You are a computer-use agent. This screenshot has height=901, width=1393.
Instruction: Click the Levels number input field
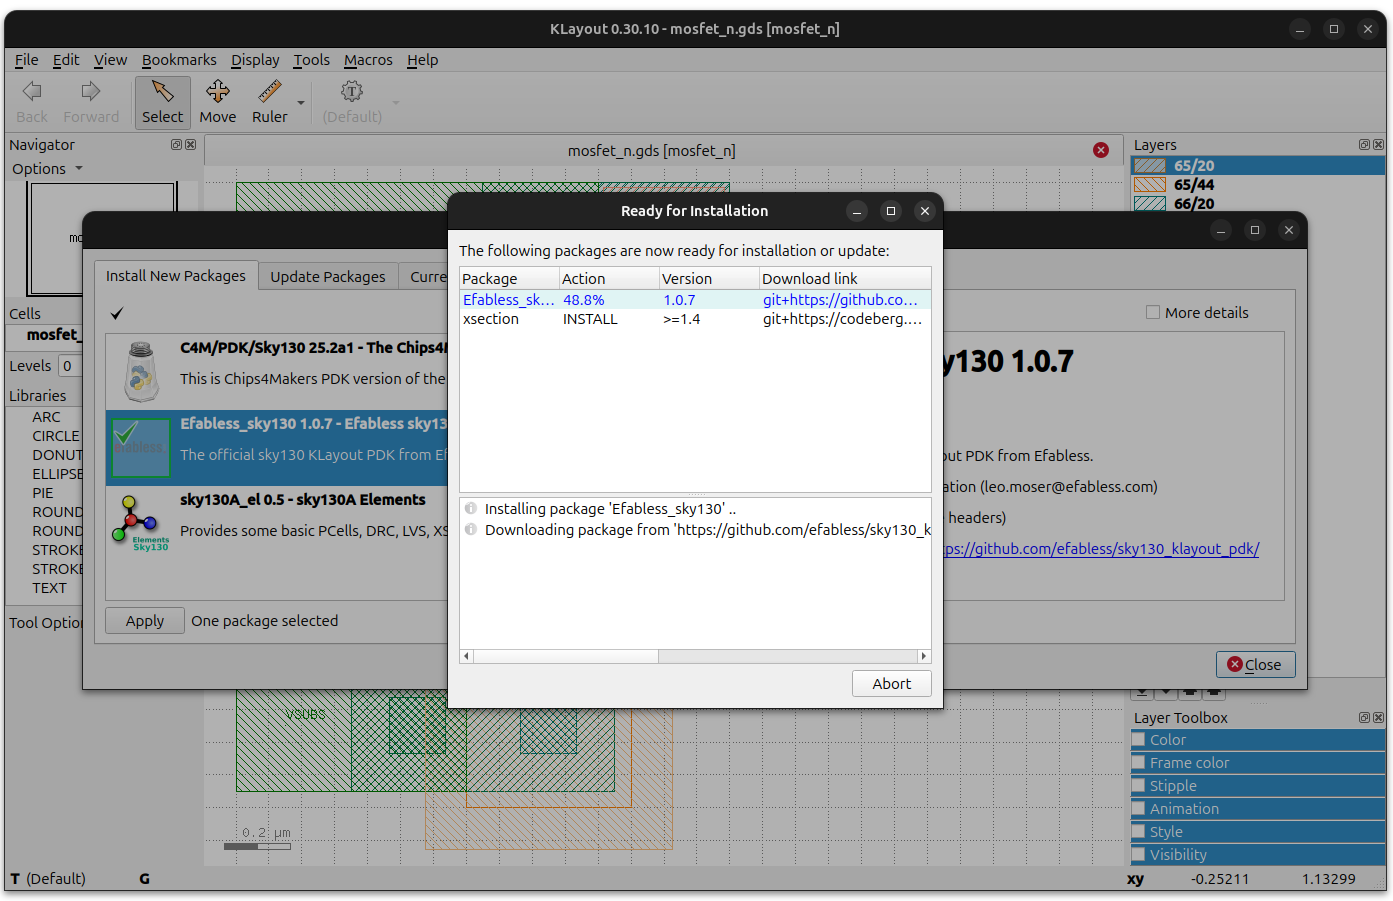click(x=70, y=366)
